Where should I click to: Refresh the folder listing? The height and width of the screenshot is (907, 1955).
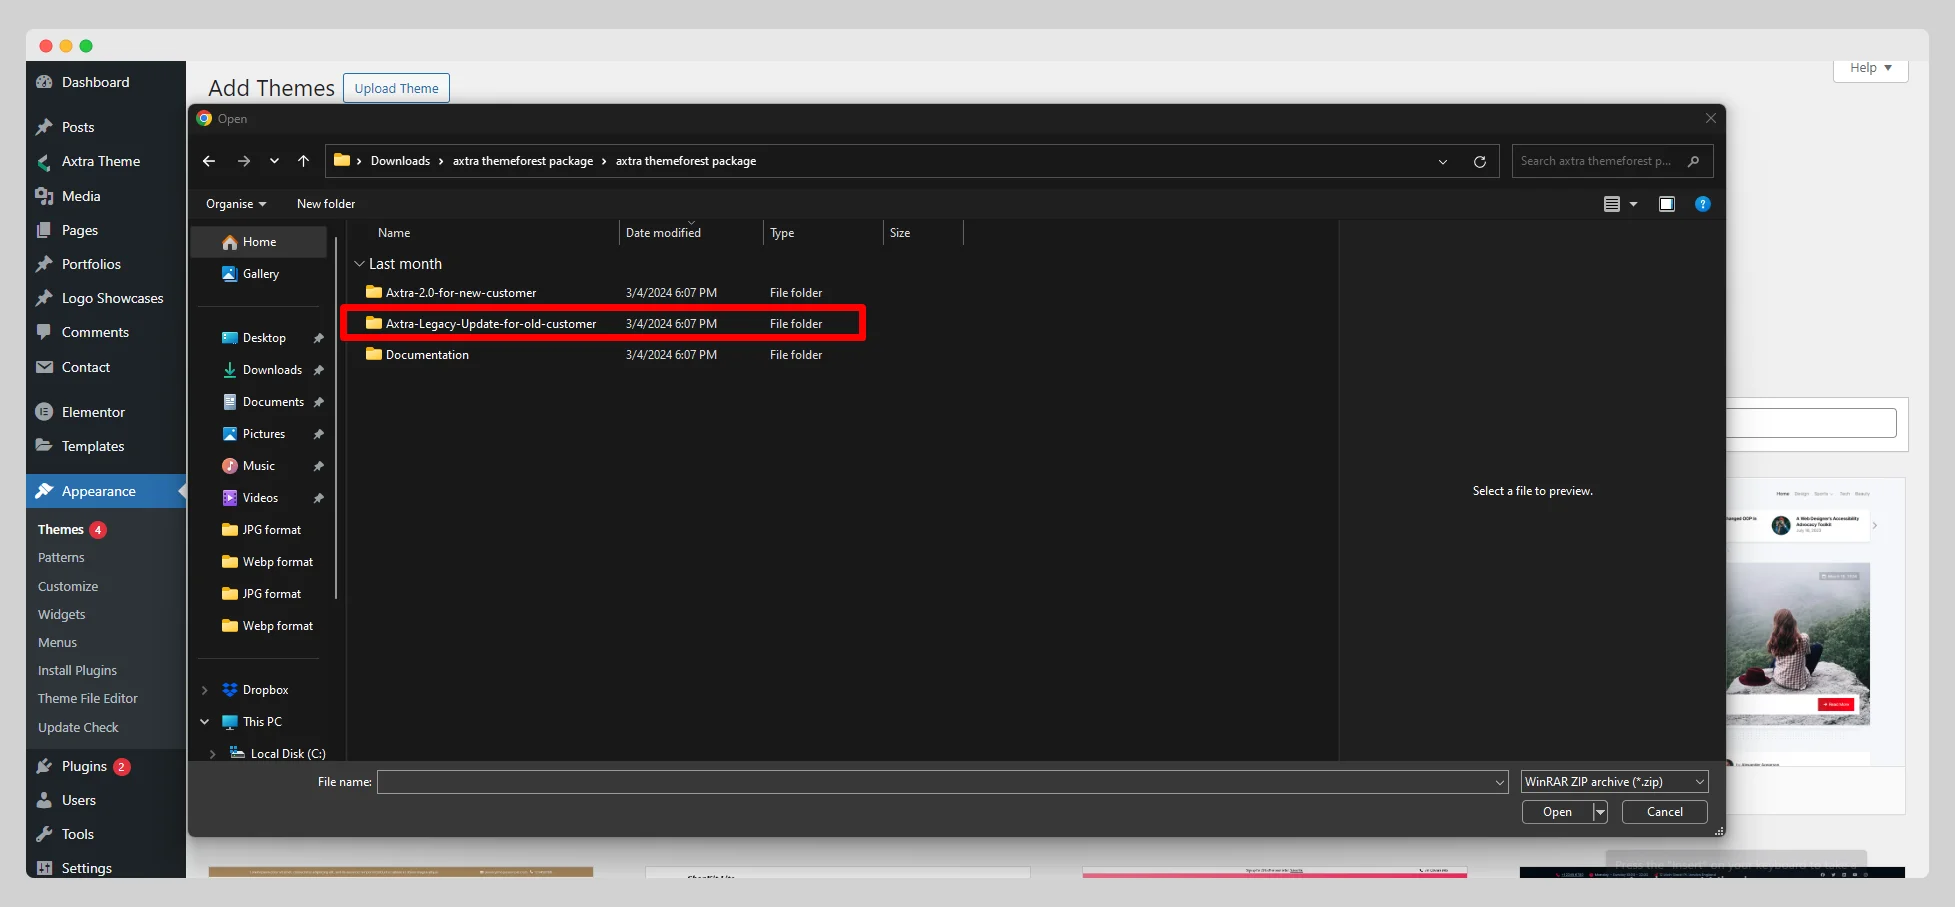[1480, 162]
